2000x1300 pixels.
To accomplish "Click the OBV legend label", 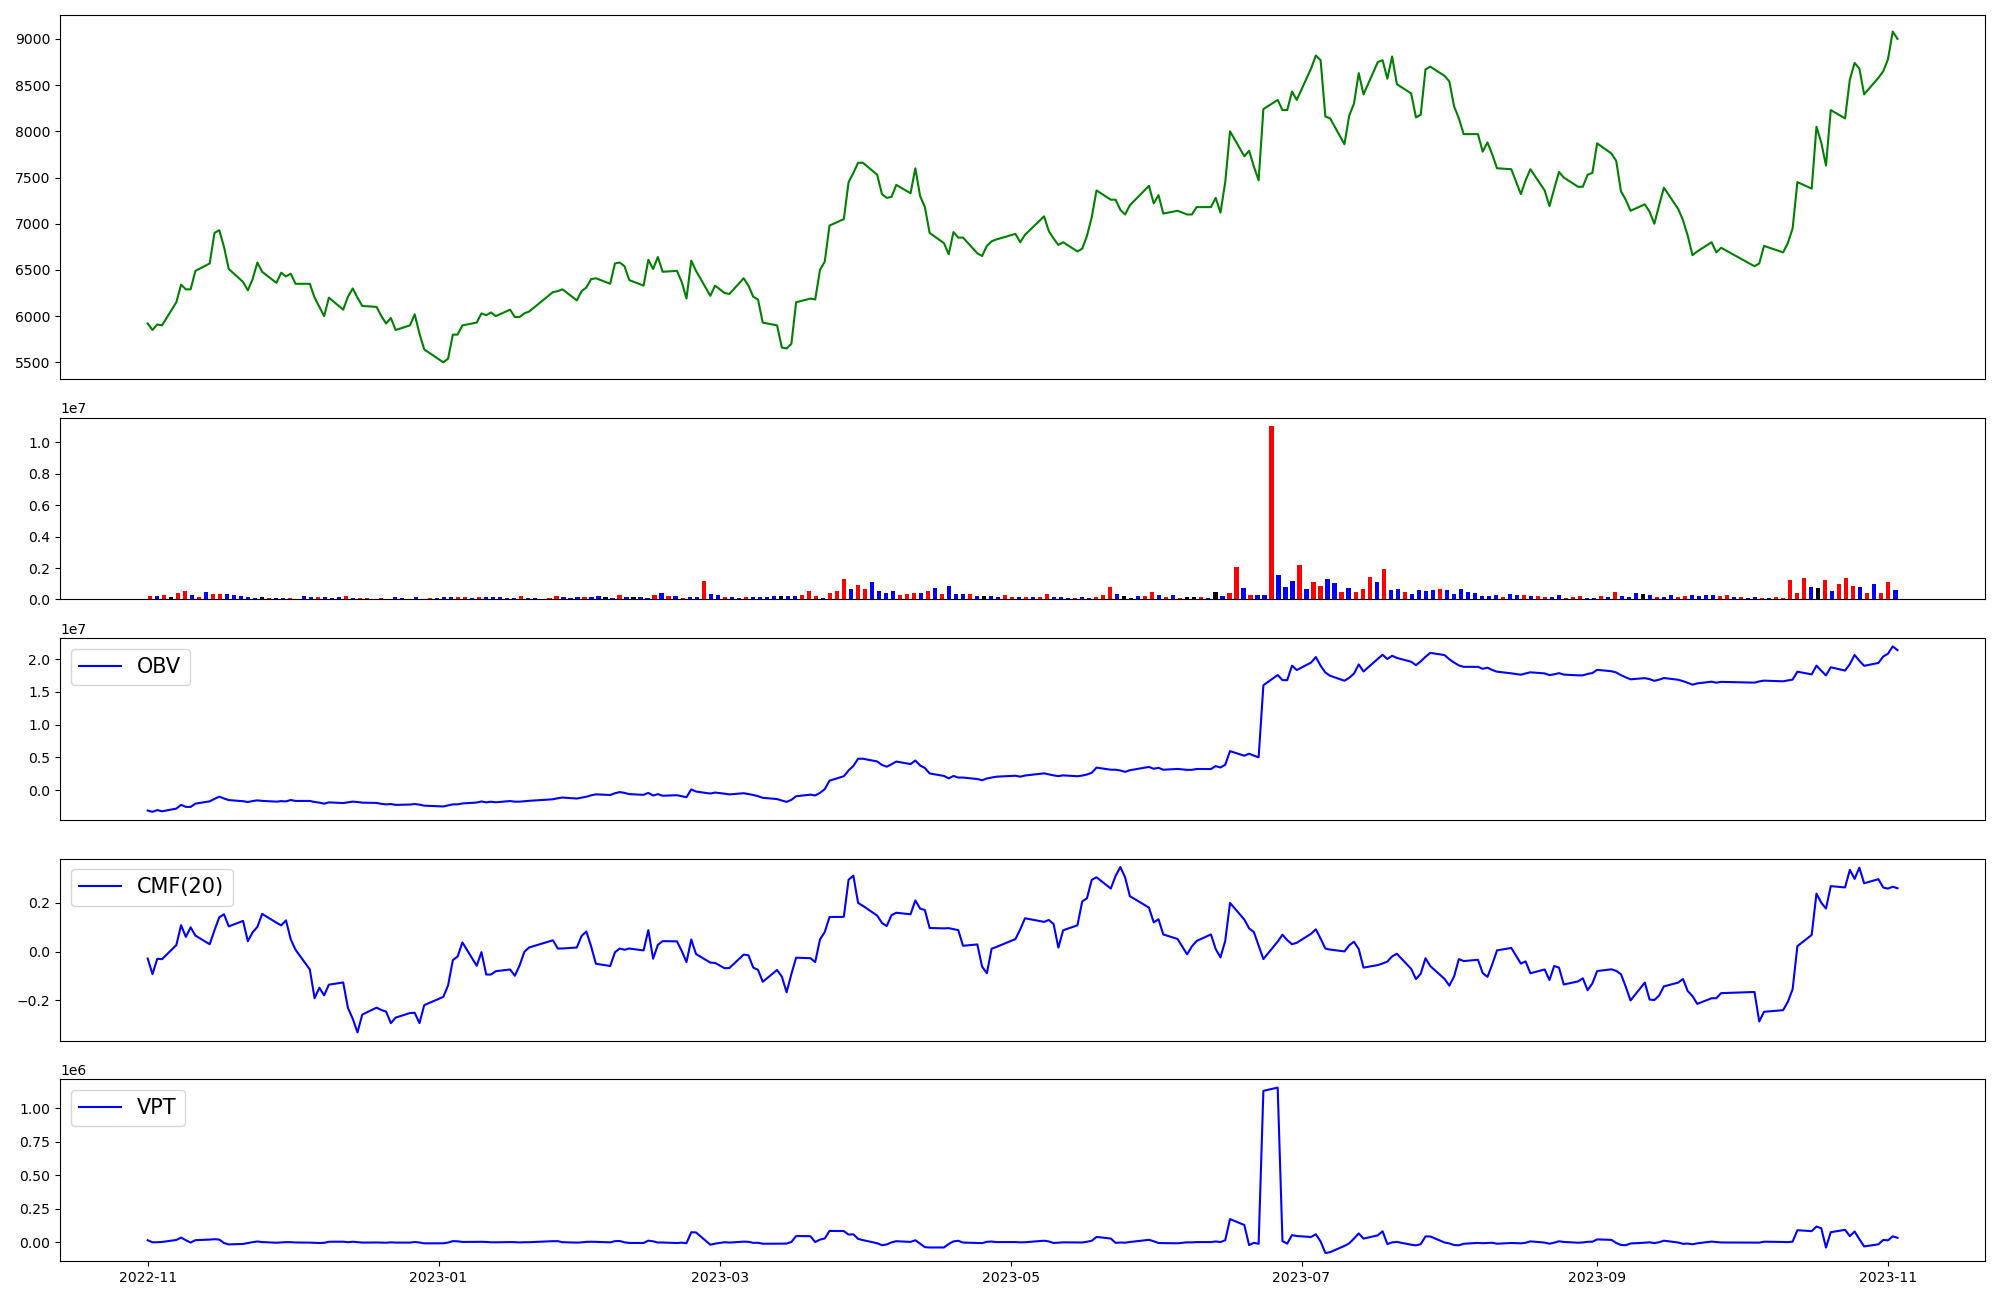I will tap(158, 666).
